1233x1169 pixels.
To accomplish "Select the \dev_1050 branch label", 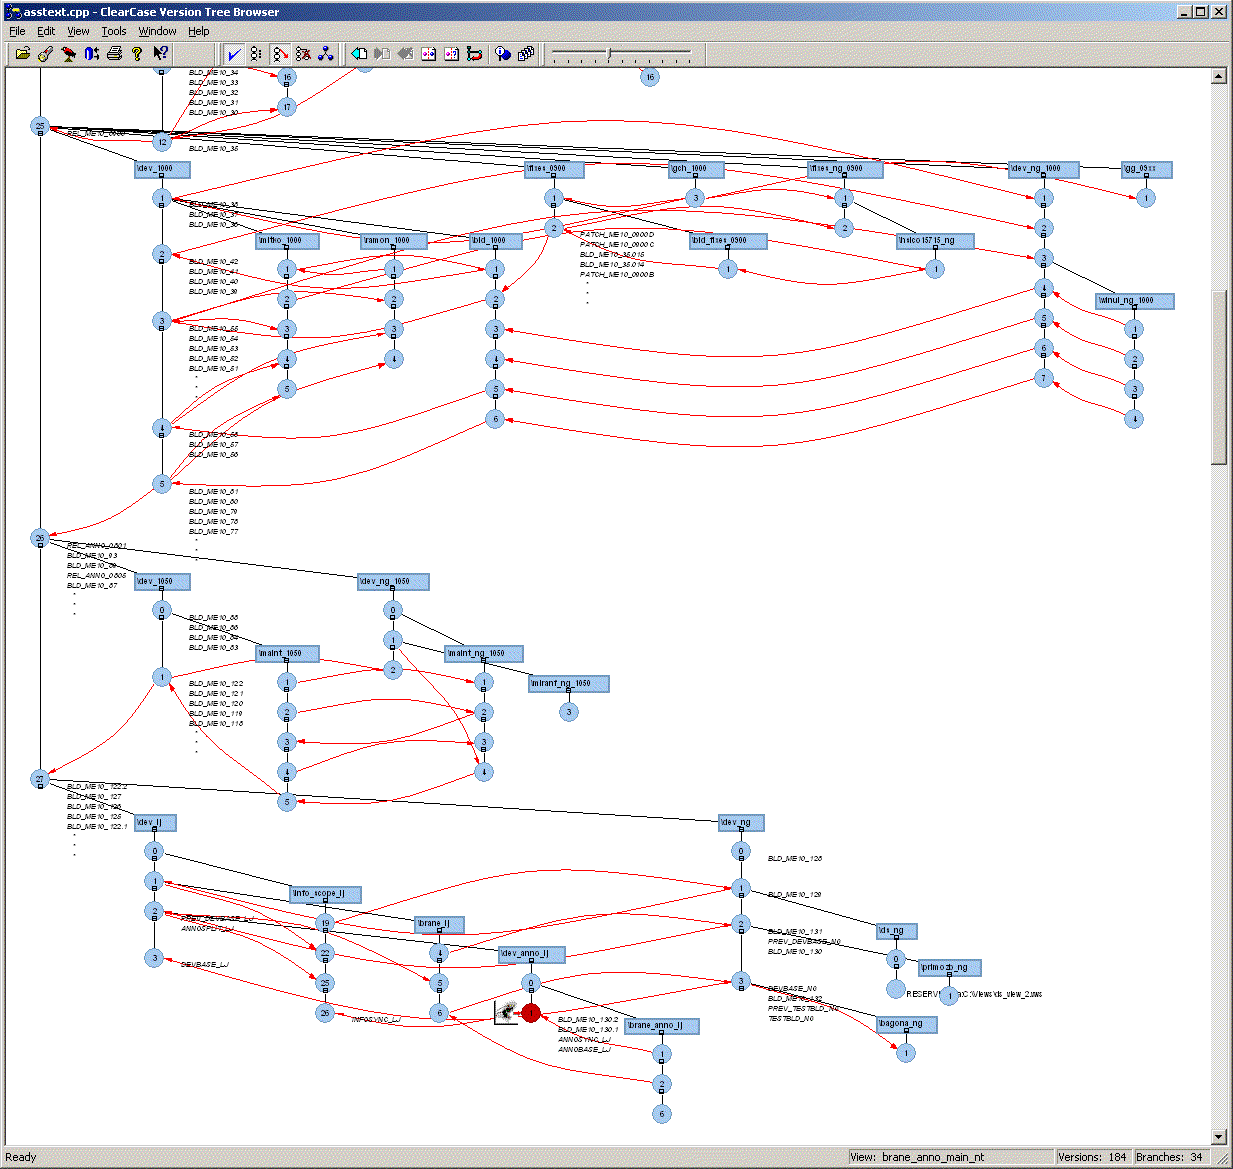I will pos(162,582).
